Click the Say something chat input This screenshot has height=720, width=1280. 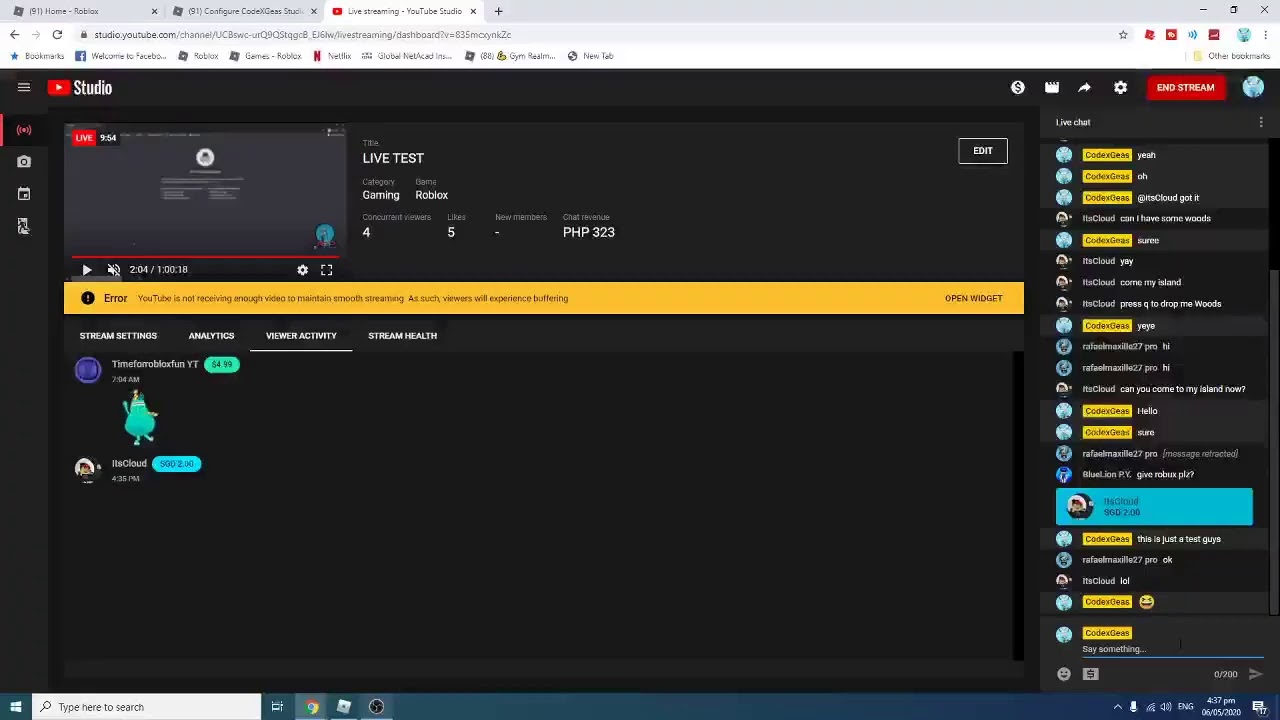[1172, 650]
